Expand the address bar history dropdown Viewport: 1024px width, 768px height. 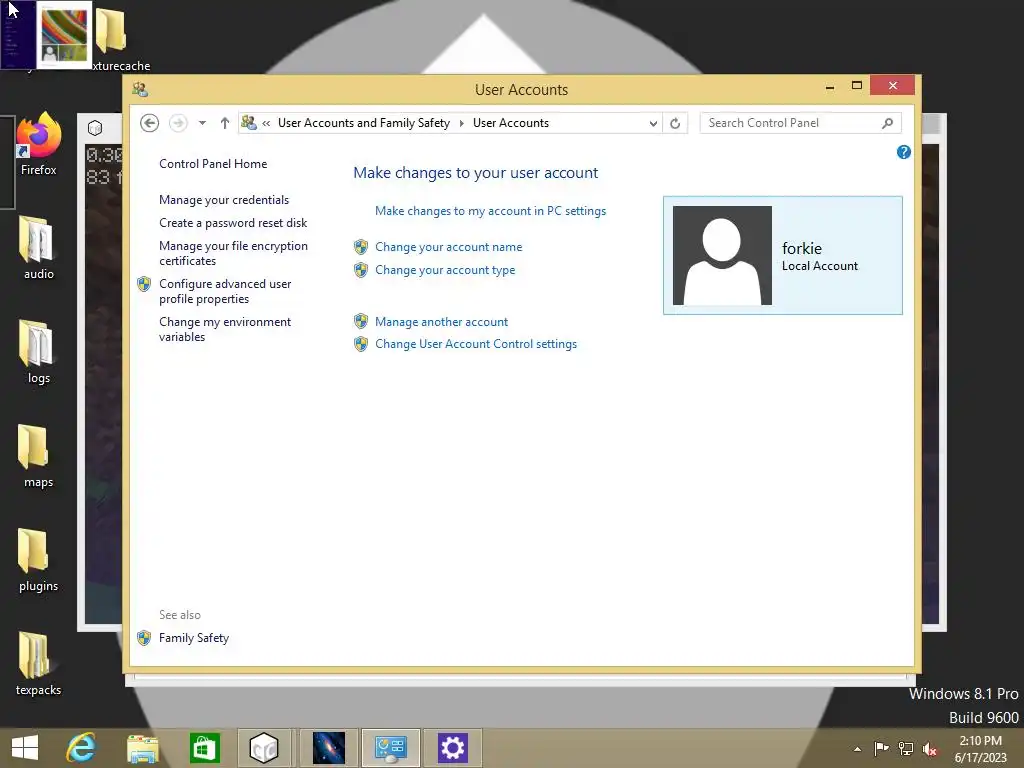(652, 123)
